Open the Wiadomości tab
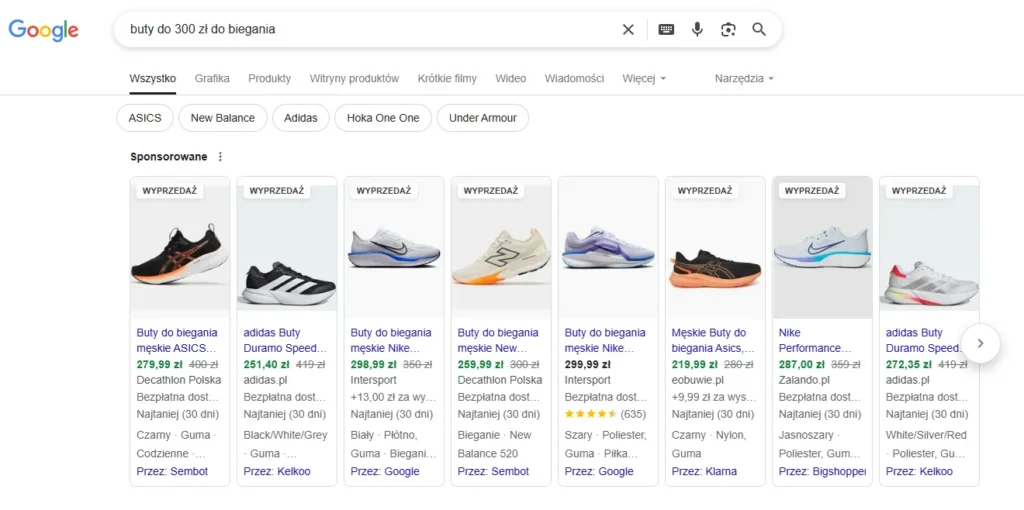This screenshot has height=510, width=1024. point(574,78)
